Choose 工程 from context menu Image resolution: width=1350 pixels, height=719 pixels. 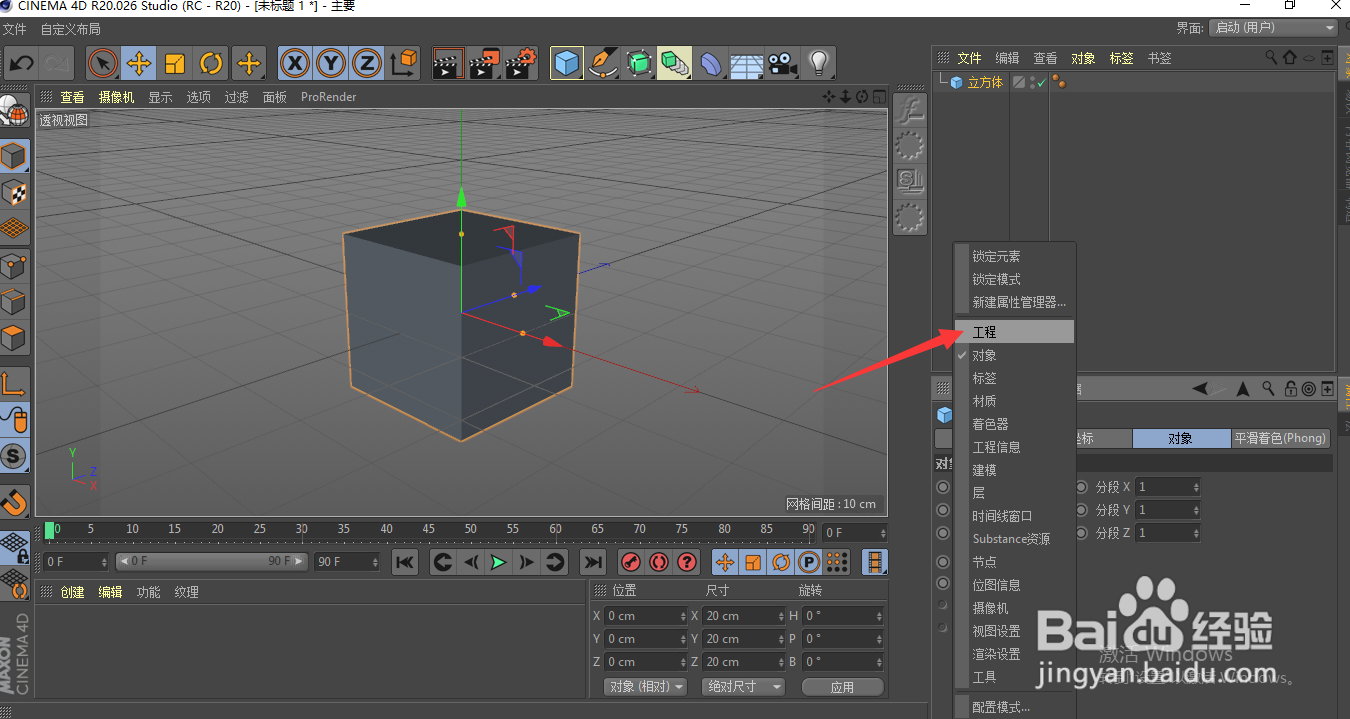point(1014,331)
